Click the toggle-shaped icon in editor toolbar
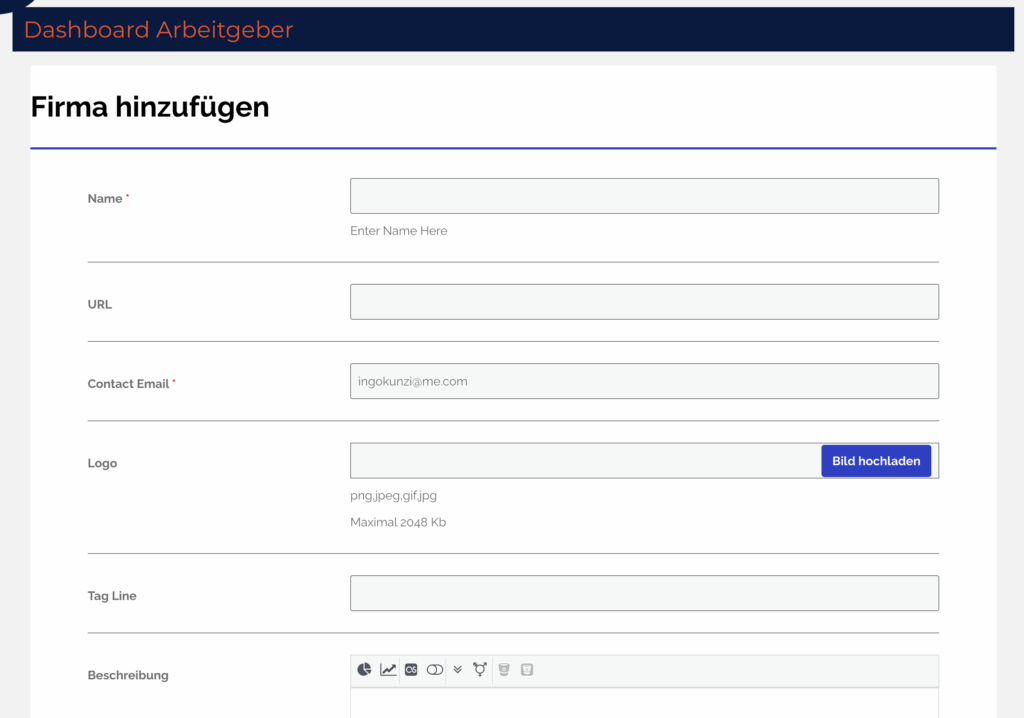 click(x=434, y=670)
